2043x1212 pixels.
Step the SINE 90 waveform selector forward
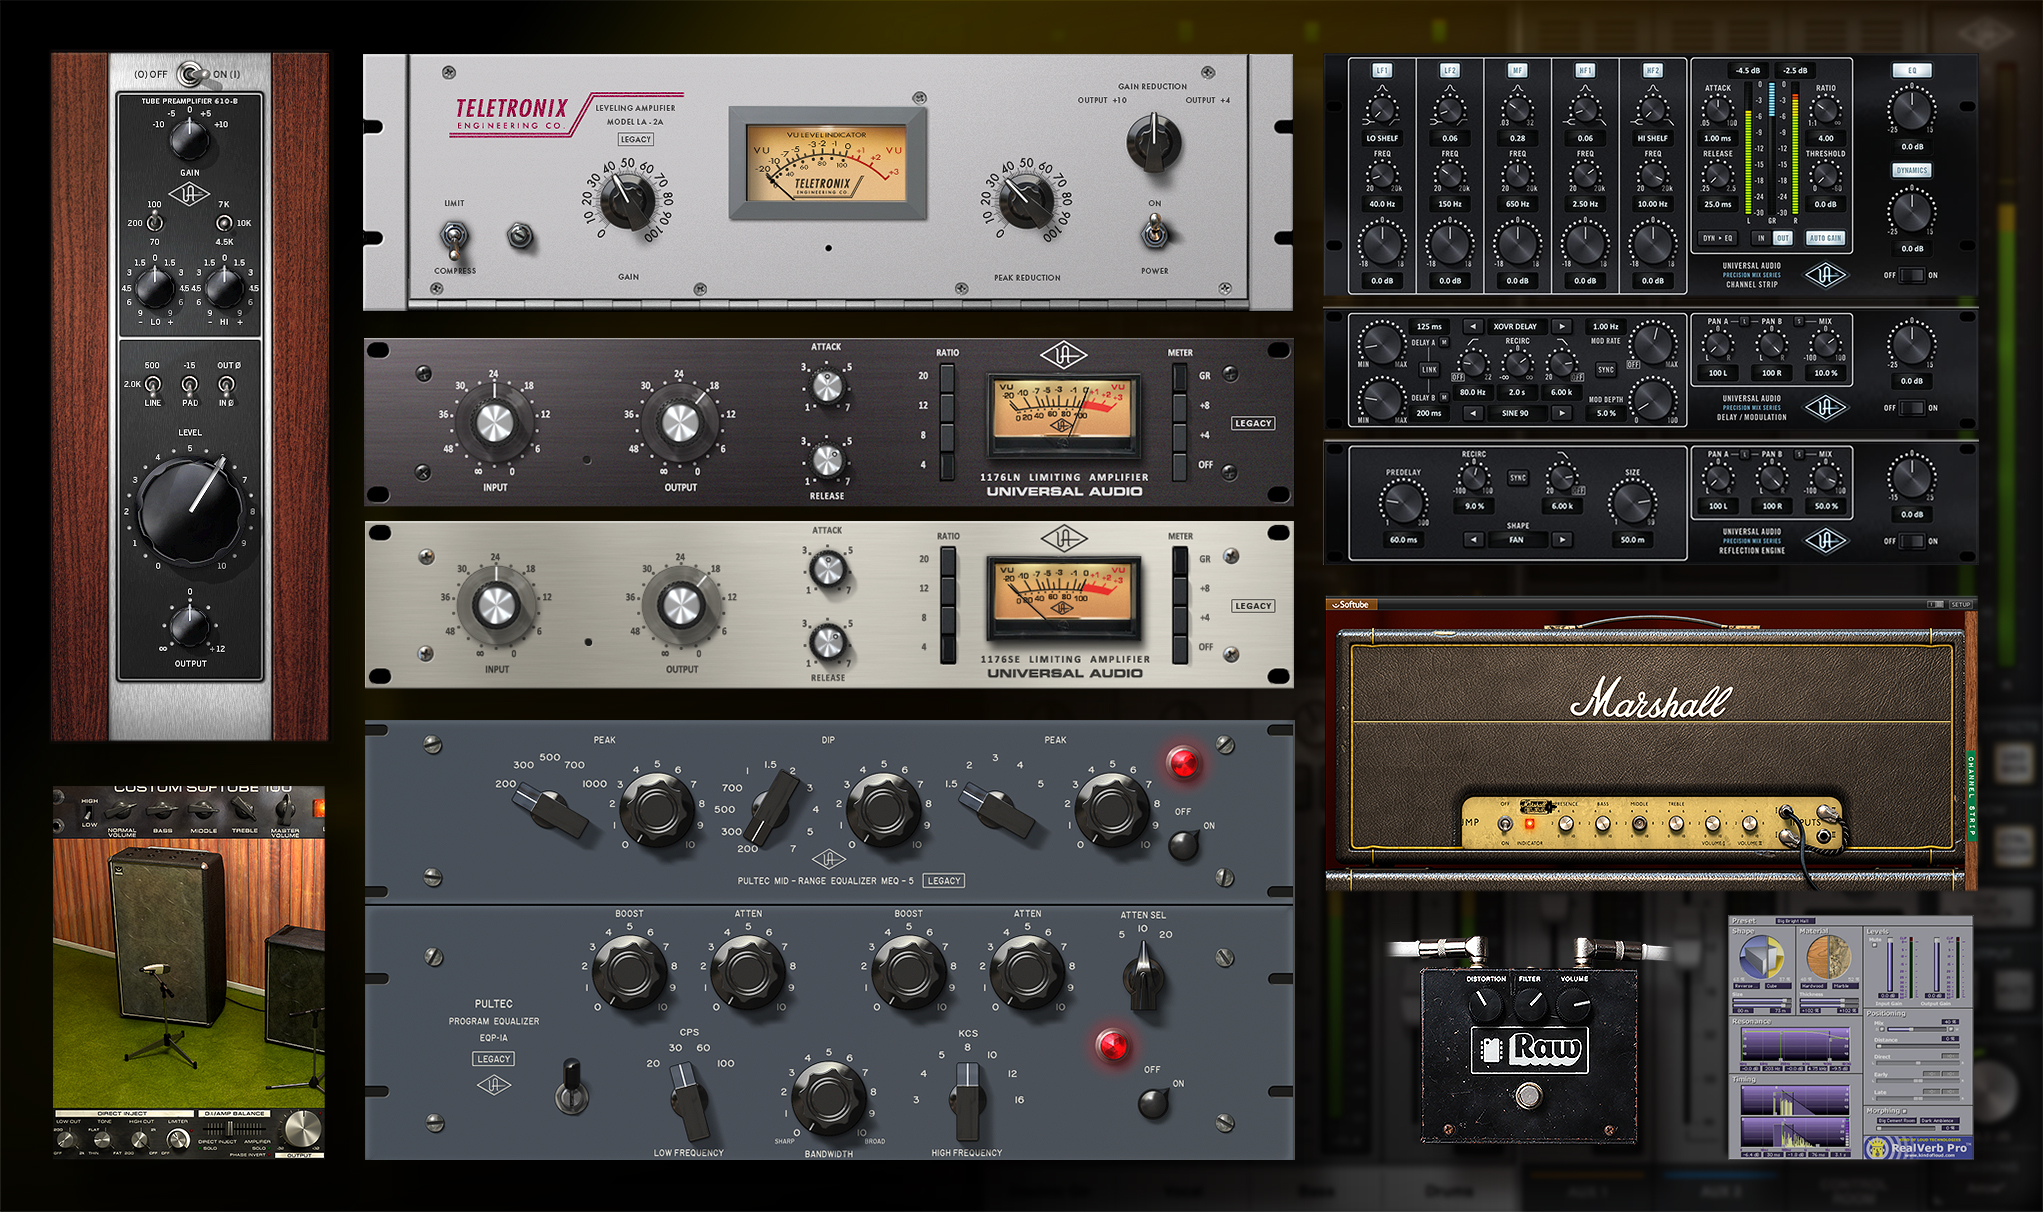[x=1562, y=413]
